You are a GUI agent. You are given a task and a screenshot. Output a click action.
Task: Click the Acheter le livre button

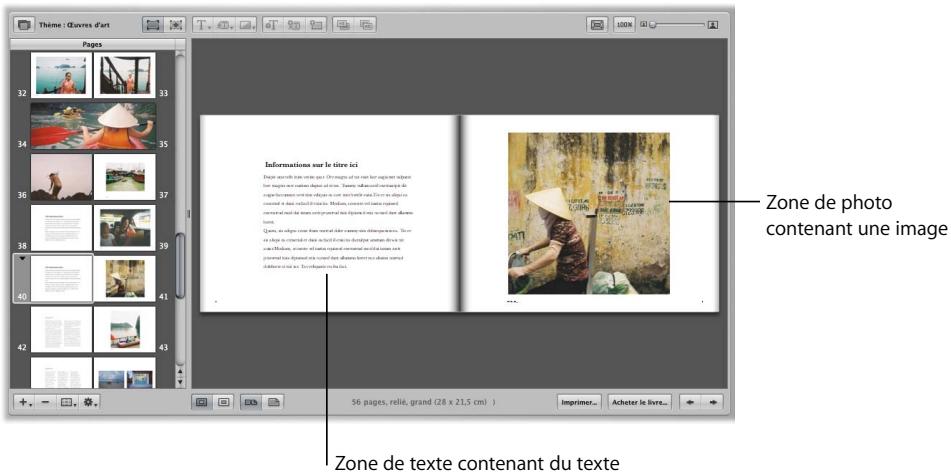640,402
